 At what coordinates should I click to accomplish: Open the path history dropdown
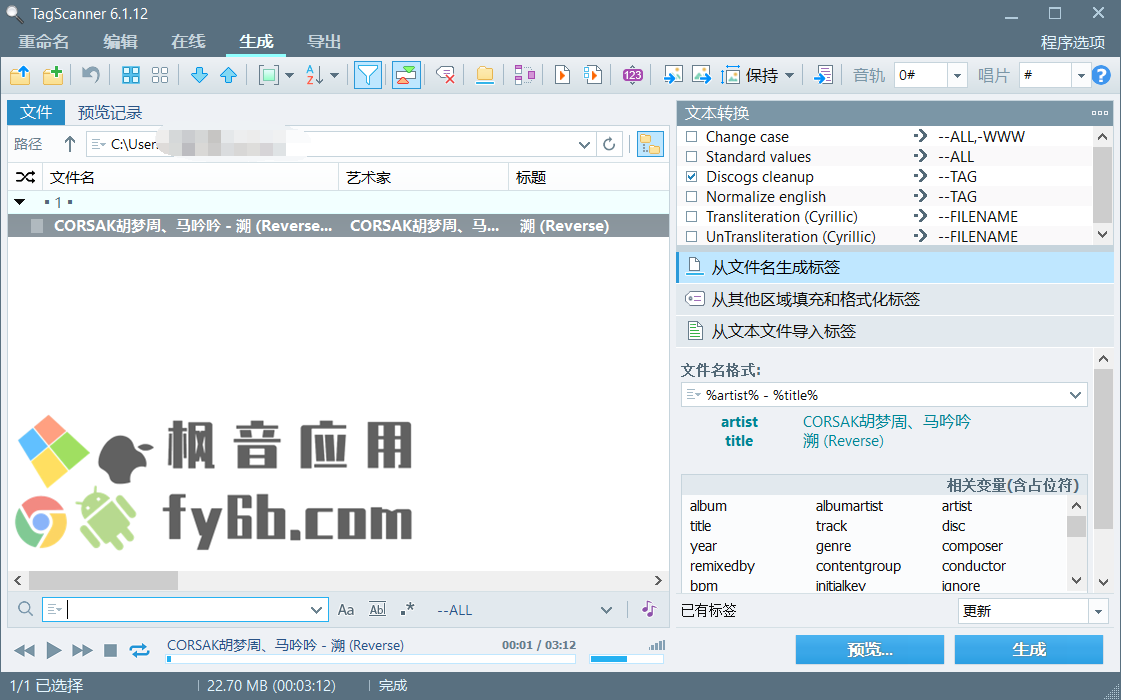[x=583, y=144]
